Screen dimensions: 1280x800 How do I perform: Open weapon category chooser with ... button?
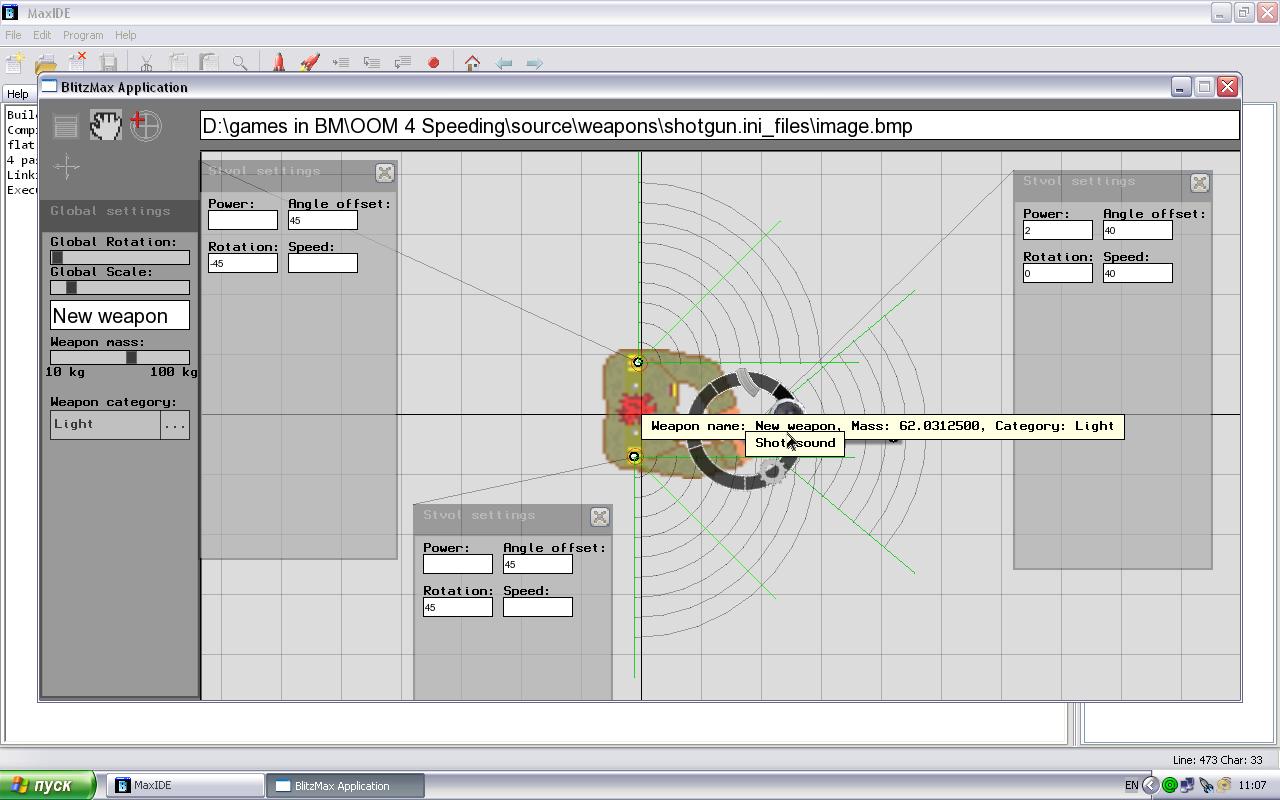click(174, 425)
